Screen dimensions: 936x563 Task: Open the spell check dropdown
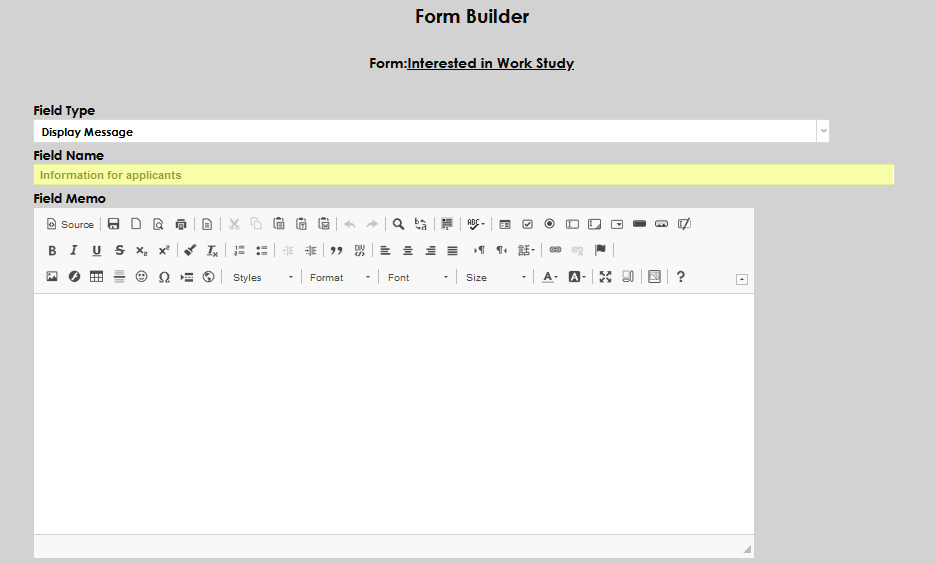(476, 224)
